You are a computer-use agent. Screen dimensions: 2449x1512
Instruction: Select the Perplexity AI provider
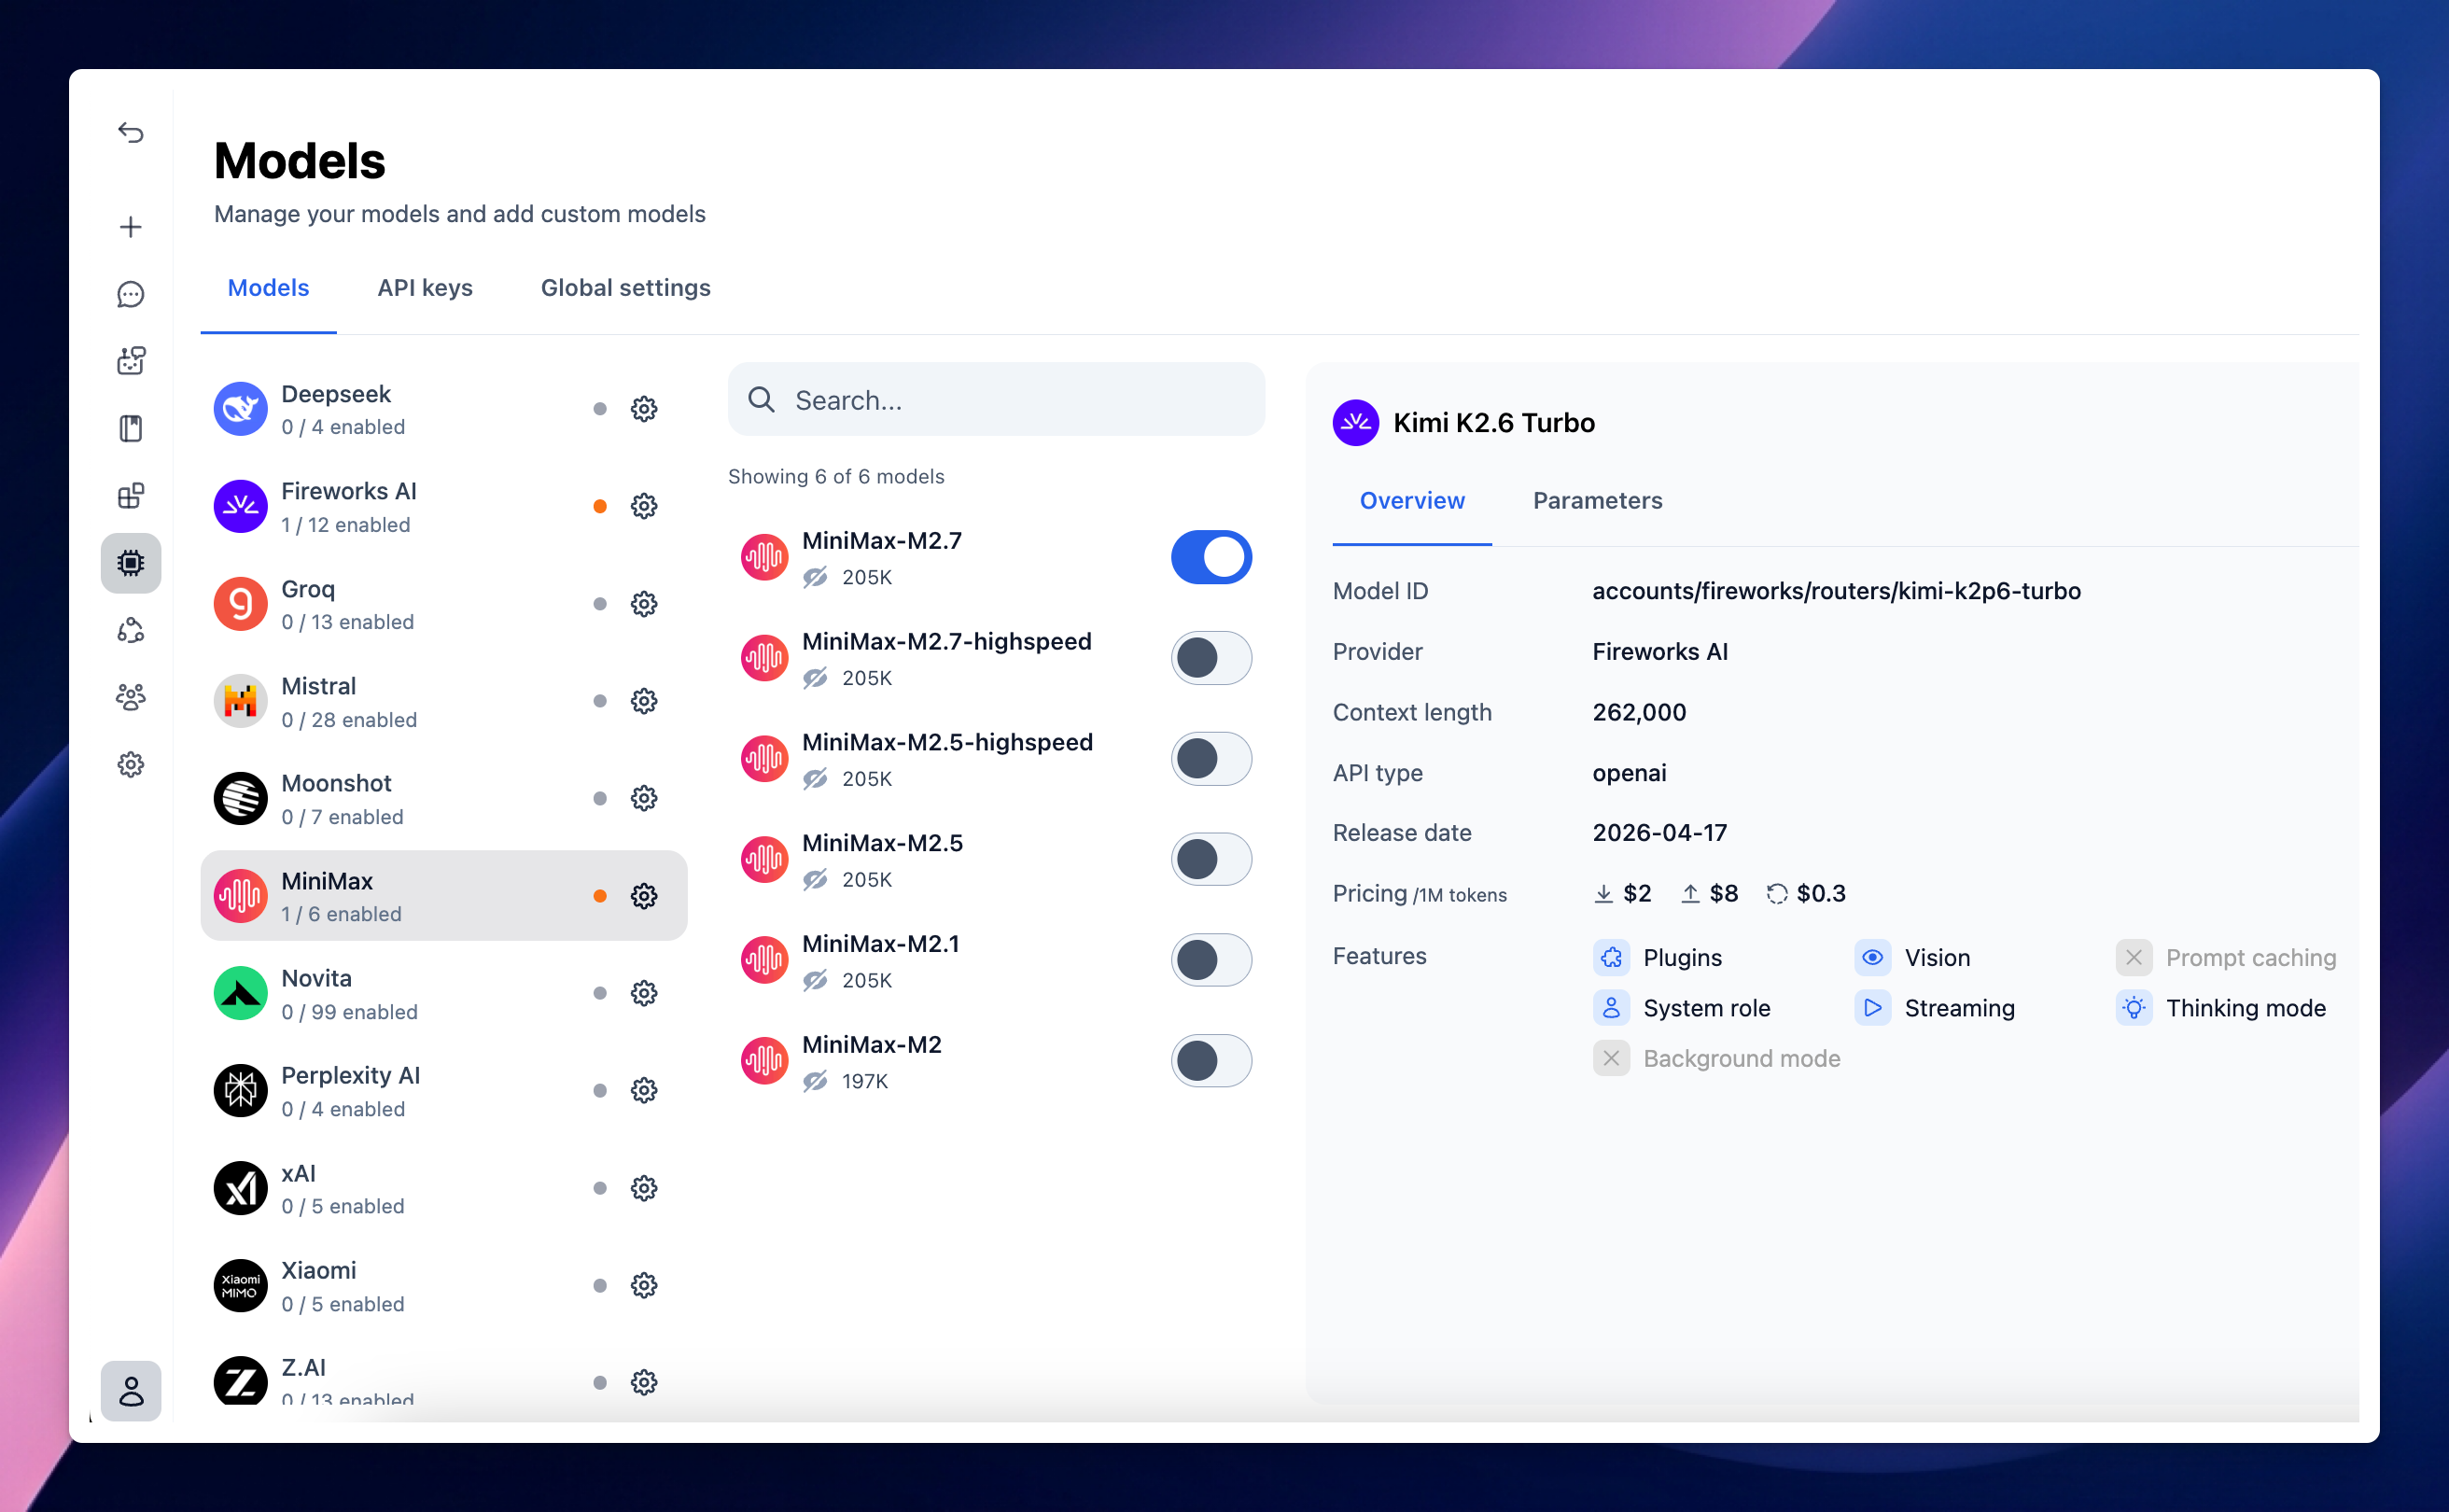pyautogui.click(x=444, y=1090)
